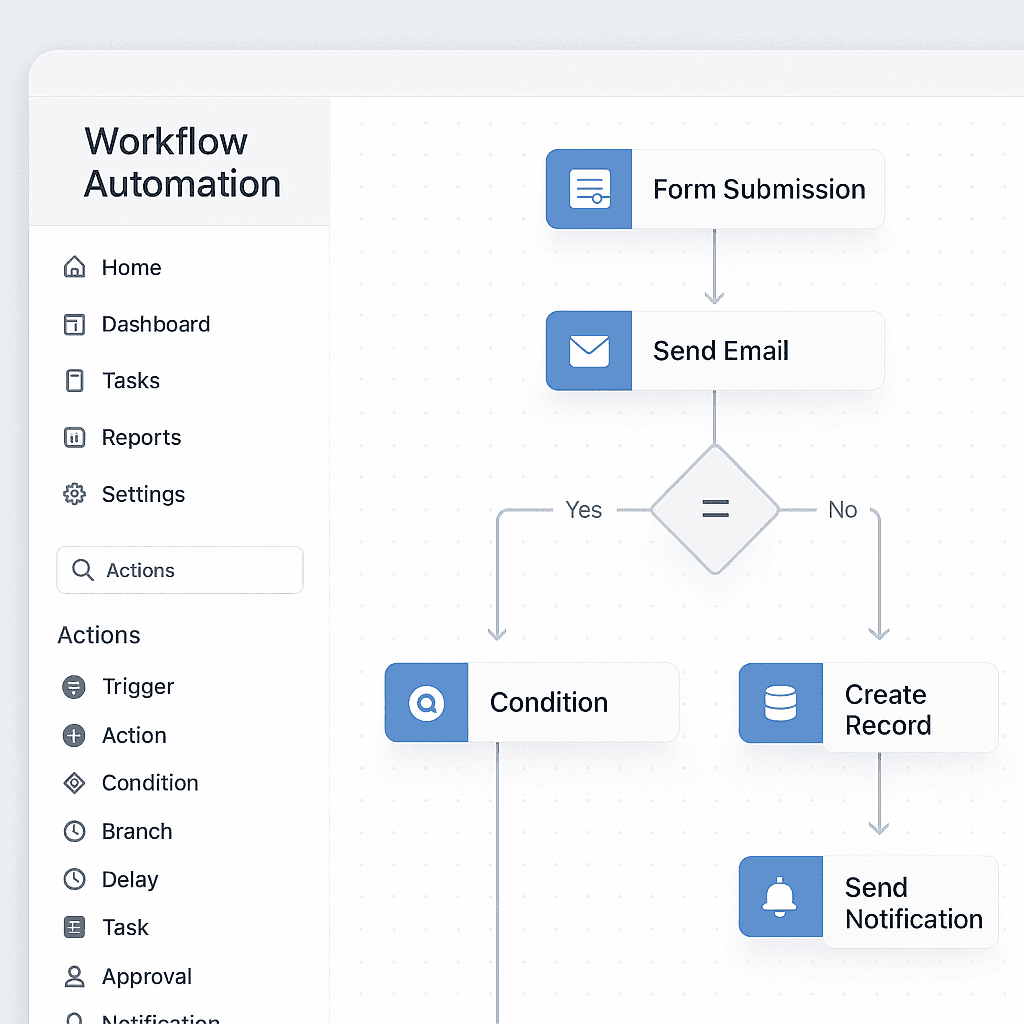The width and height of the screenshot is (1024, 1024).
Task: Click the form icon on Form Submission node
Action: pyautogui.click(x=588, y=188)
